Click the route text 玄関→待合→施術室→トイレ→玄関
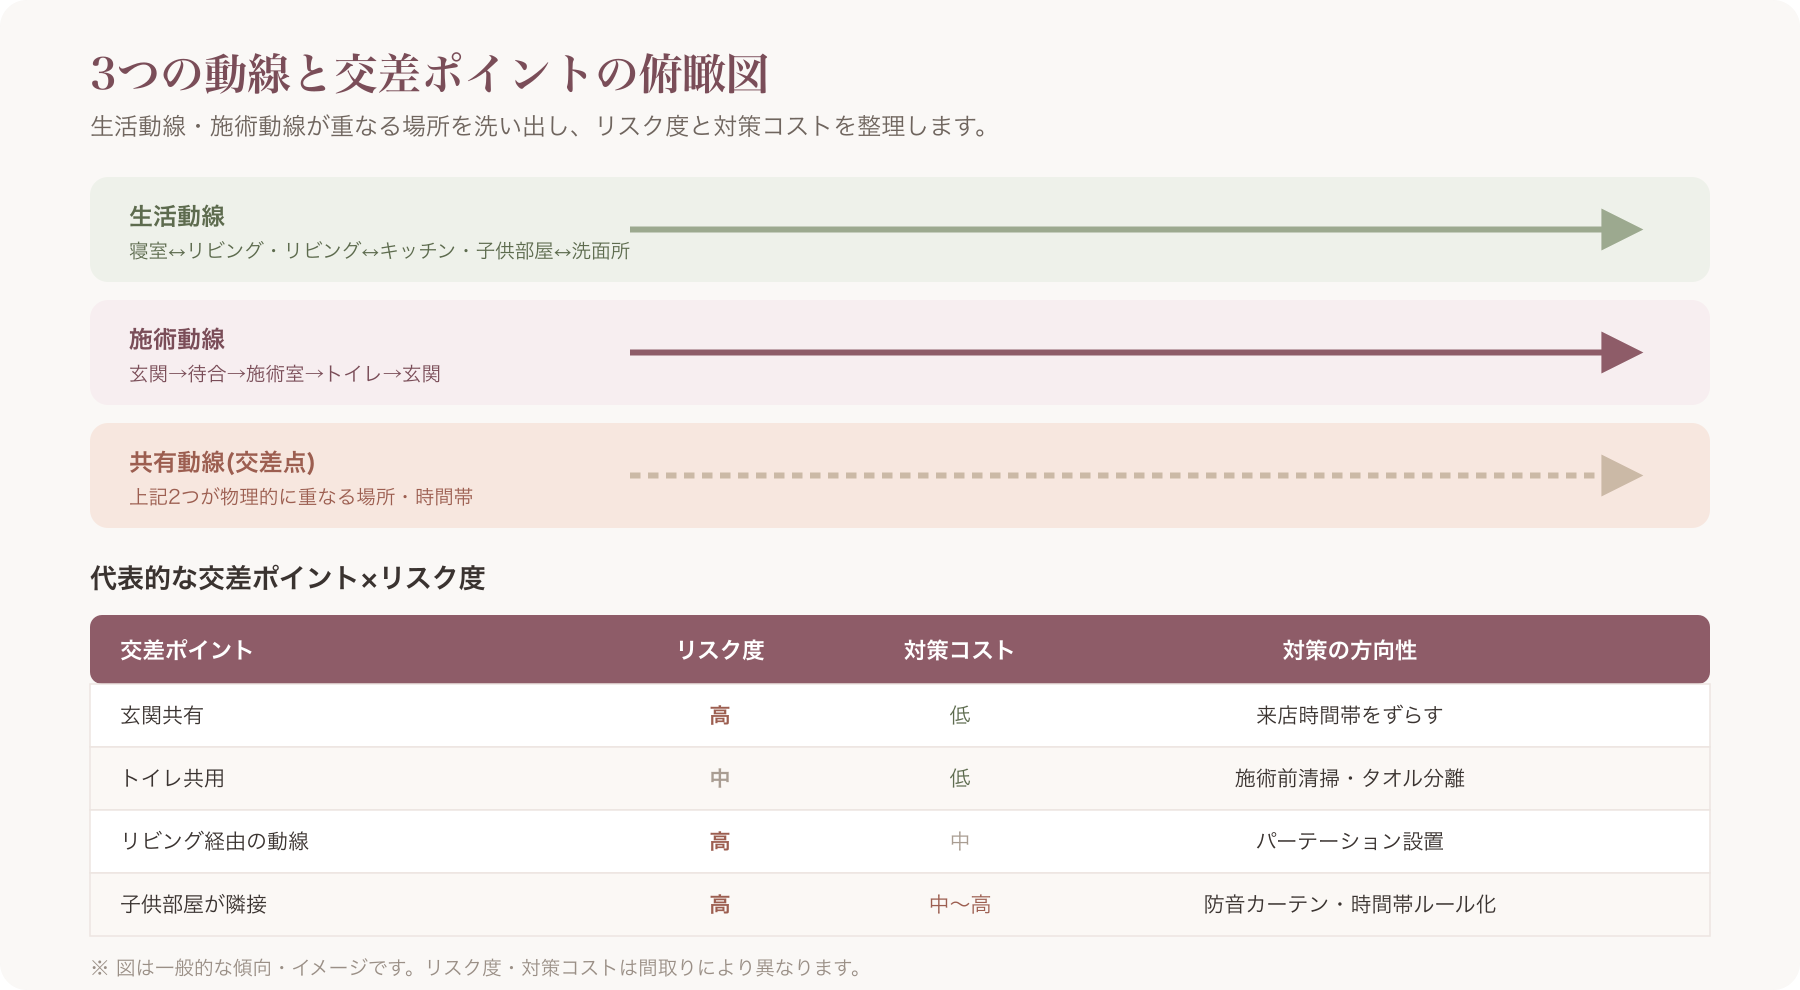The image size is (1800, 990). point(285,374)
